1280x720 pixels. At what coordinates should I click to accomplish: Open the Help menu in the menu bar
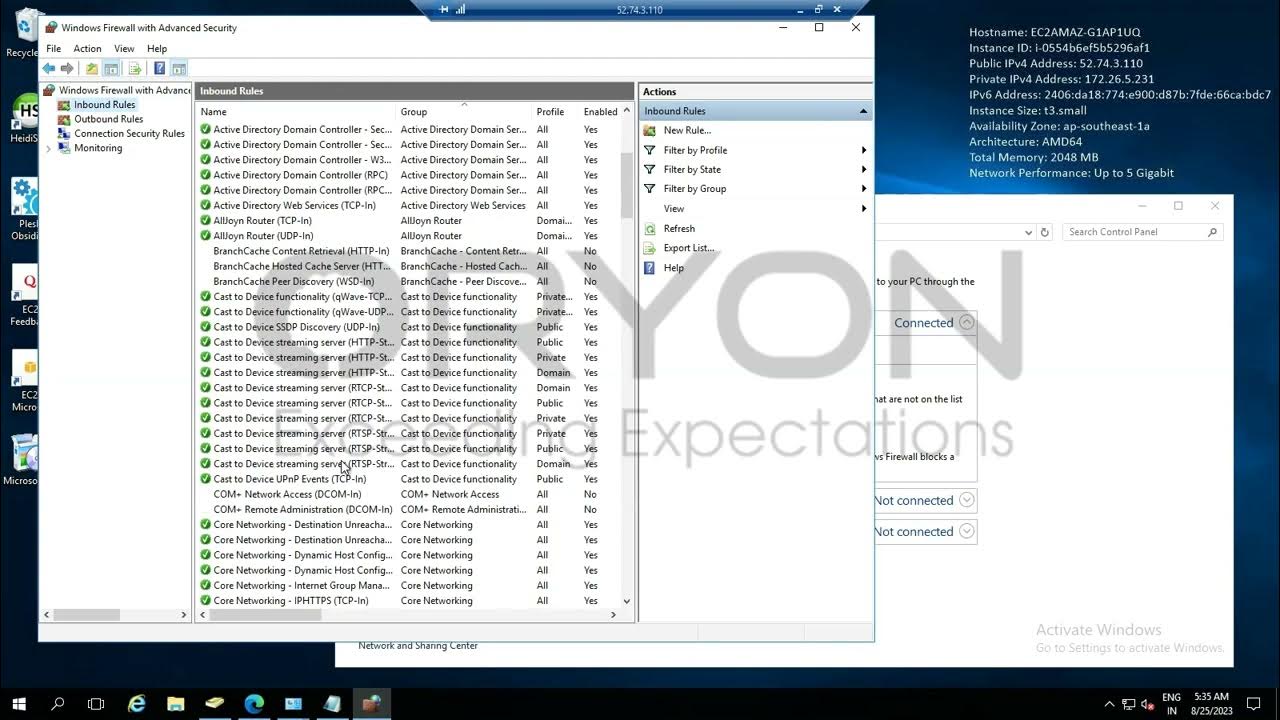157,48
